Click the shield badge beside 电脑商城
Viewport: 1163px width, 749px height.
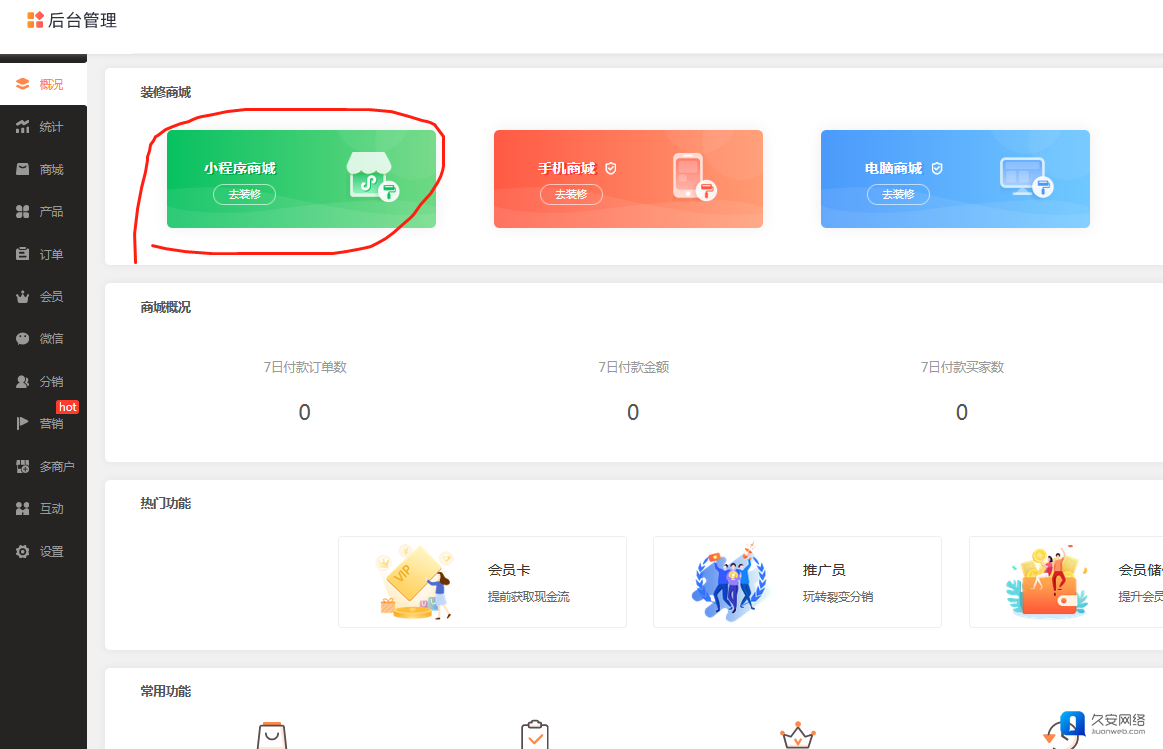click(937, 168)
